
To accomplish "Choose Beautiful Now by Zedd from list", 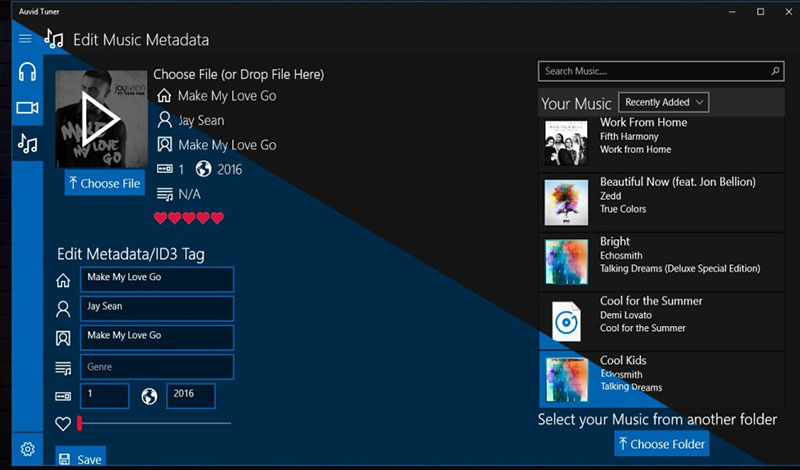I will 660,201.
